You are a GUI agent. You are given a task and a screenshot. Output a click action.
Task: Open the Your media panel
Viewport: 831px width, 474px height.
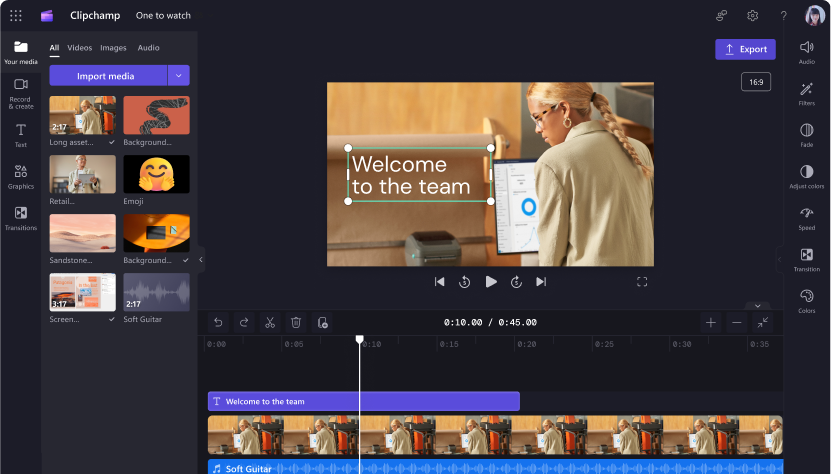click(x=21, y=52)
